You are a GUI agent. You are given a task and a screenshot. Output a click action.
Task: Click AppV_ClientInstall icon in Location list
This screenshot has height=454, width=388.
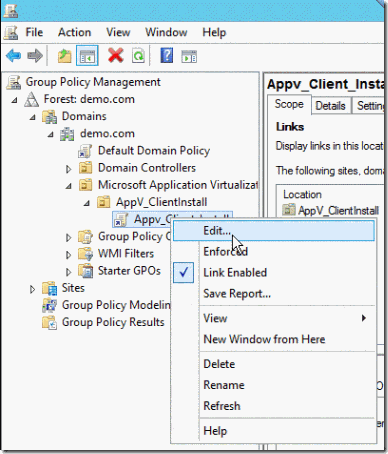click(289, 210)
